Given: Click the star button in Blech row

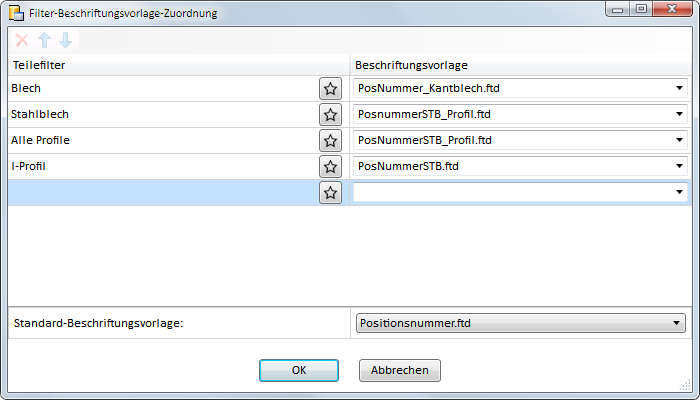Looking at the screenshot, I should (x=330, y=88).
